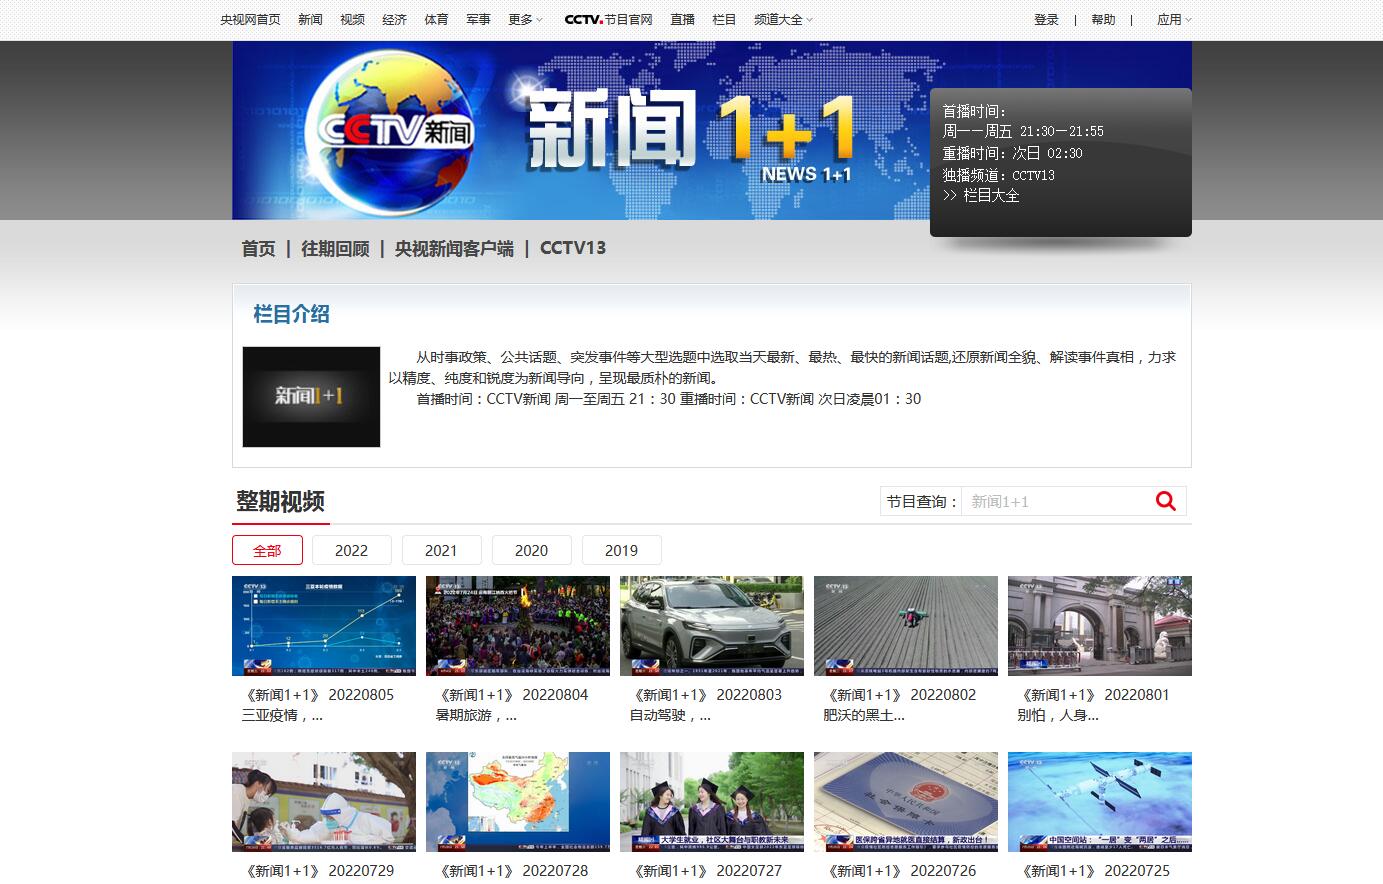
Task: Click the 帮助 help link
Action: click(x=1103, y=20)
